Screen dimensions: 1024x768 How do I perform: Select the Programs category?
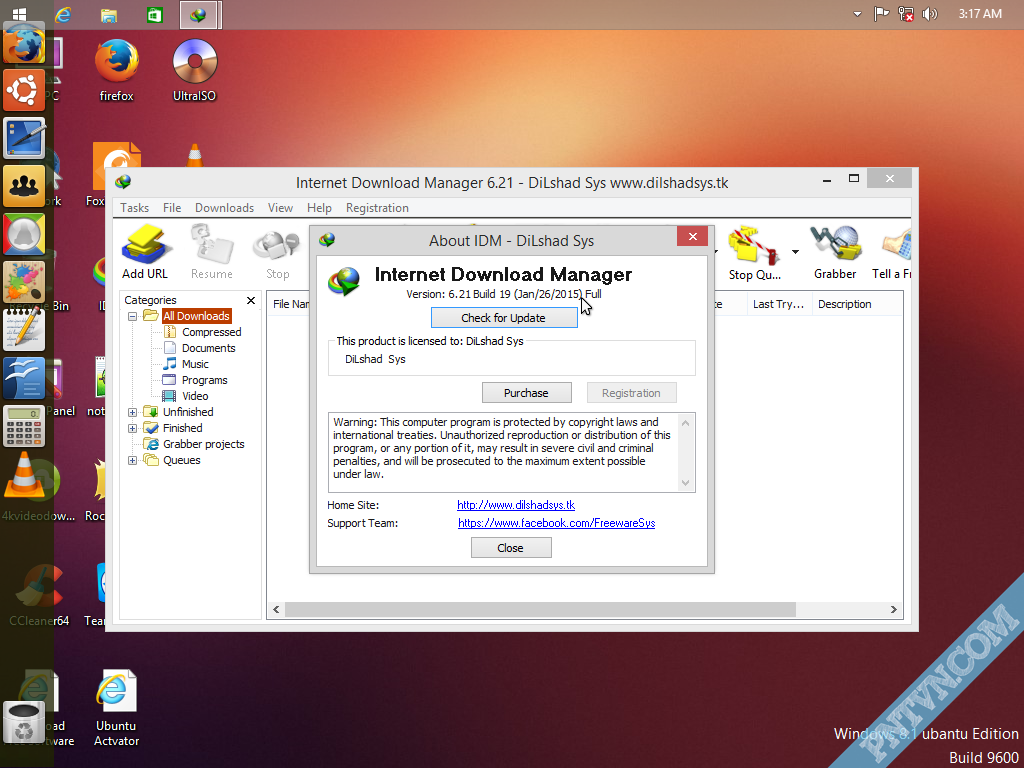point(204,380)
